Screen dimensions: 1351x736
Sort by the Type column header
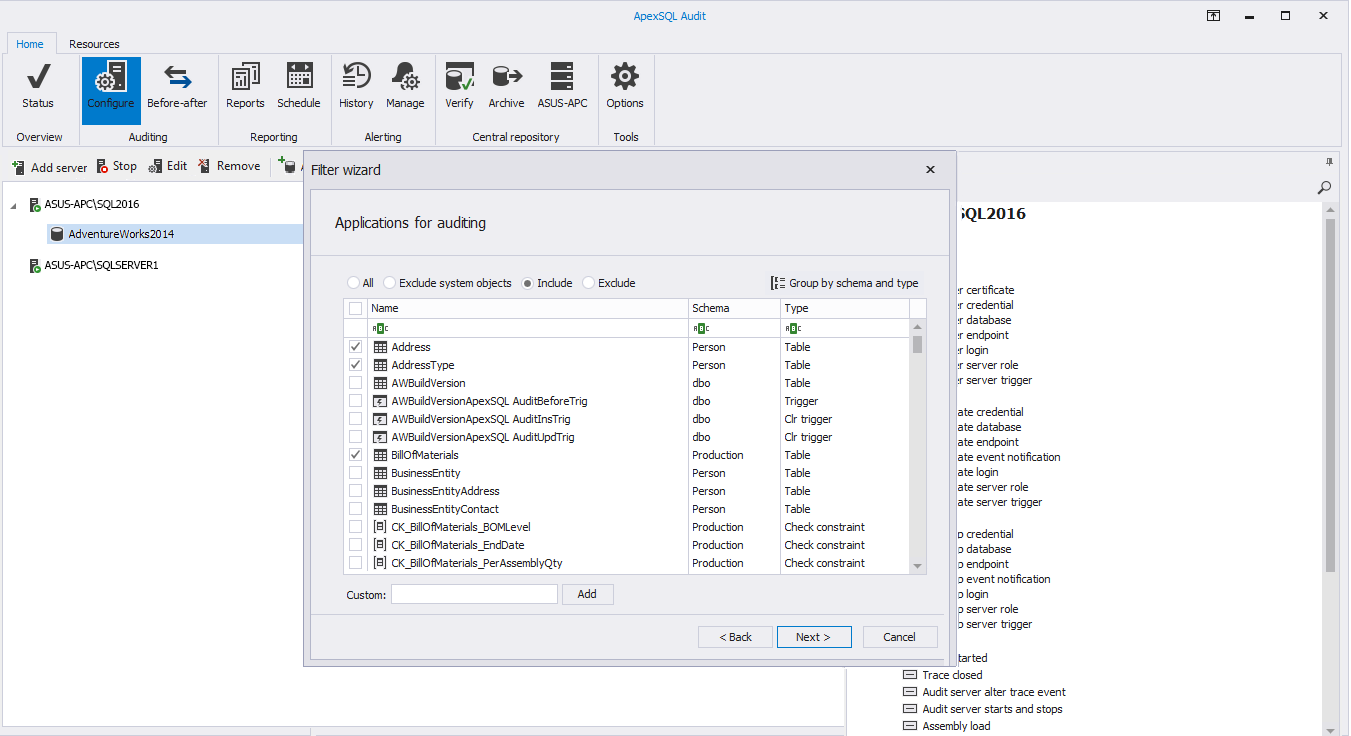[845, 309]
